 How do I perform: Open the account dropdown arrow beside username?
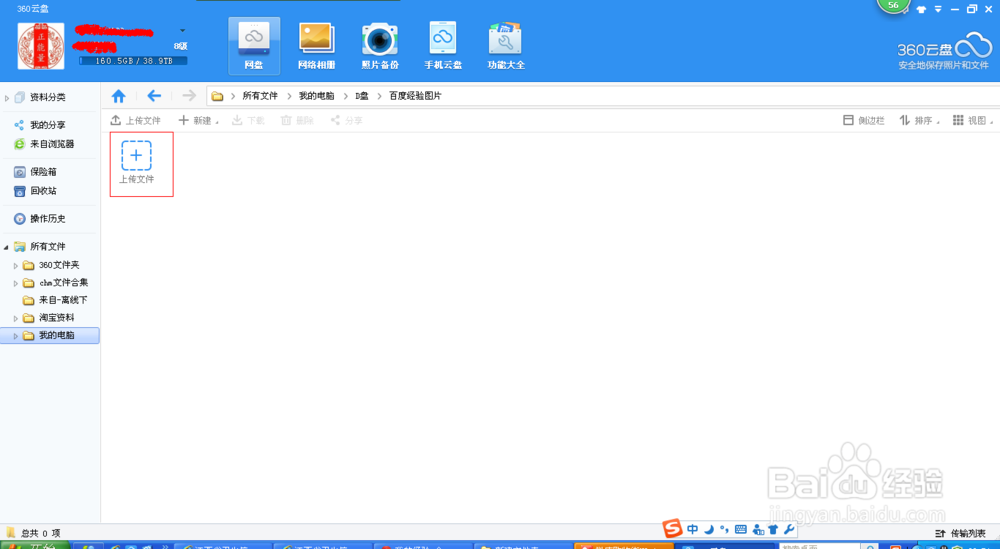coord(182,31)
